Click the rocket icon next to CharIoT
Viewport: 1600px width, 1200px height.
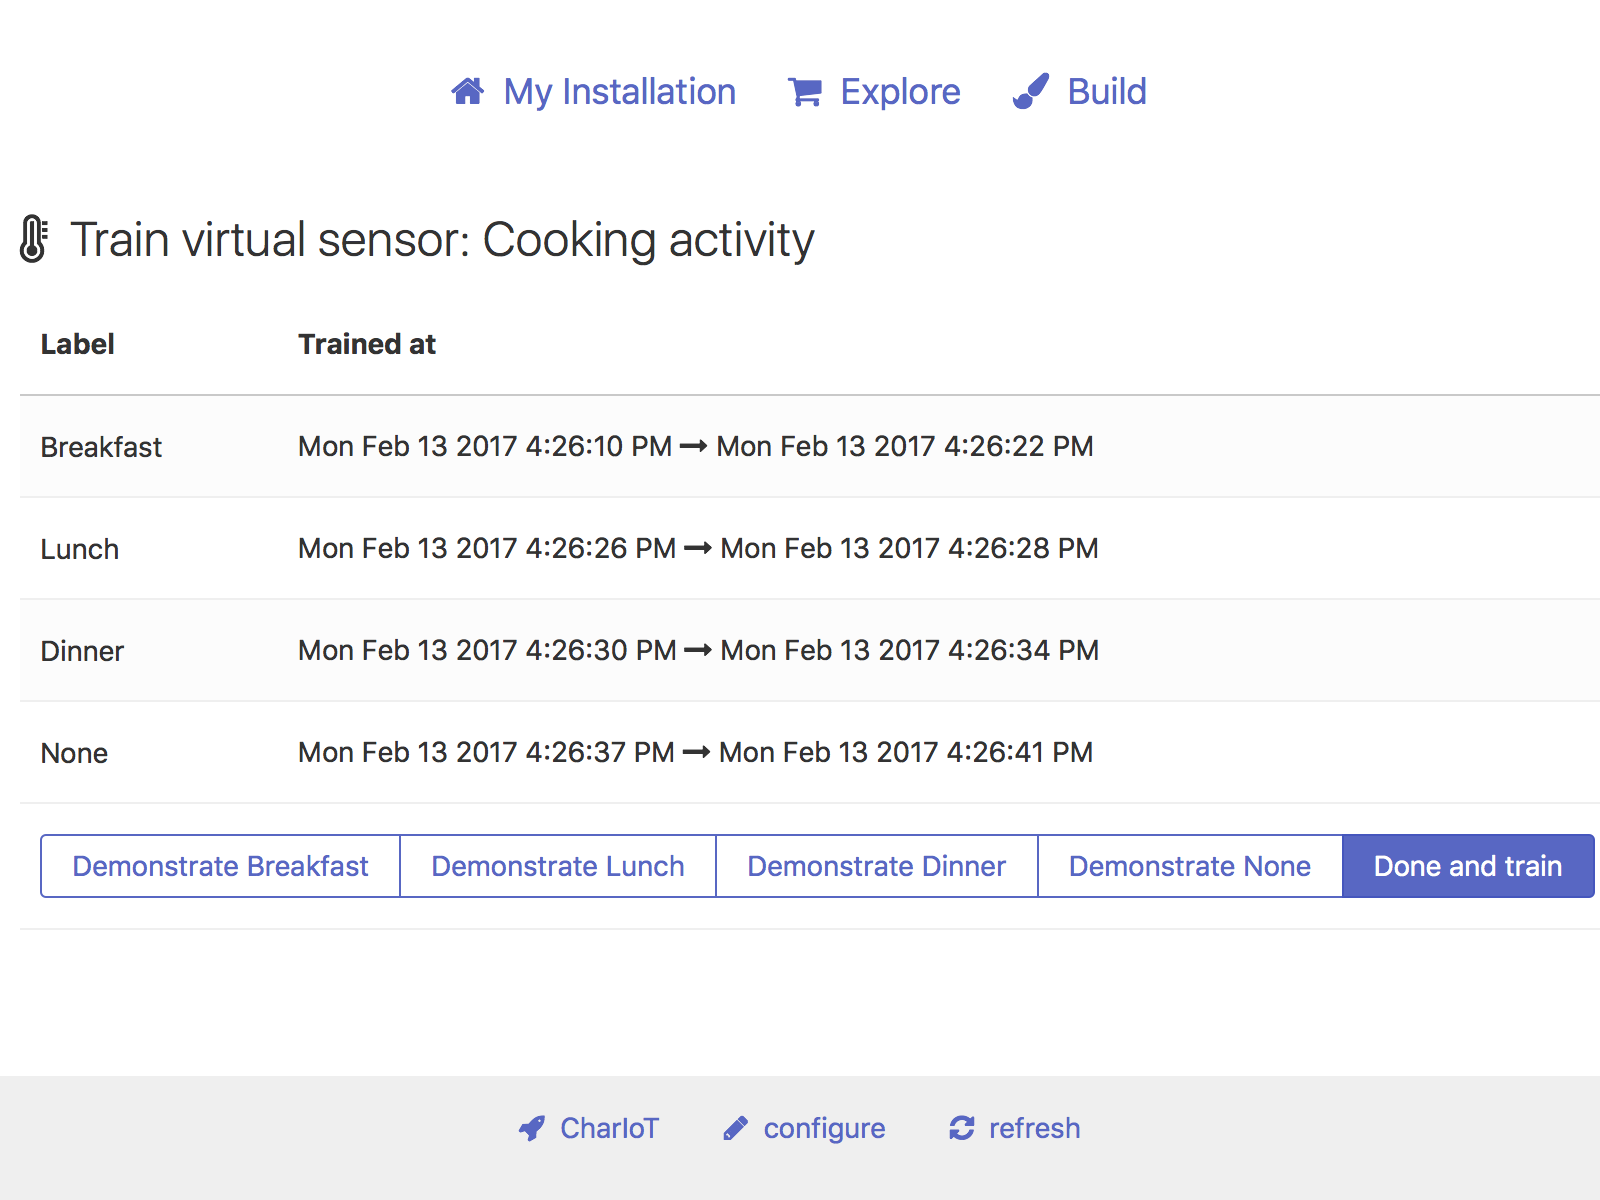click(x=532, y=1129)
